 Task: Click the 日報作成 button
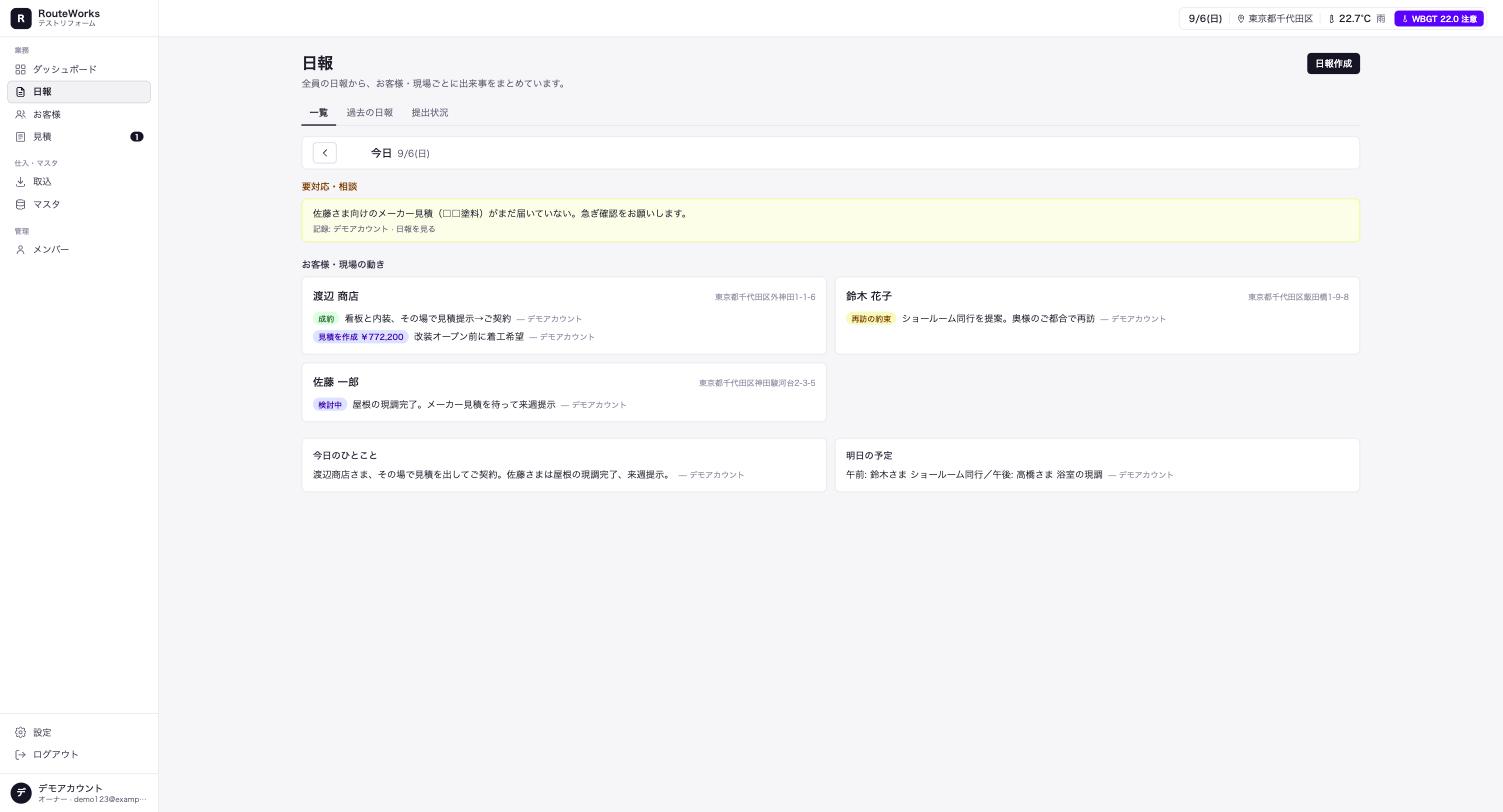tap(1333, 64)
